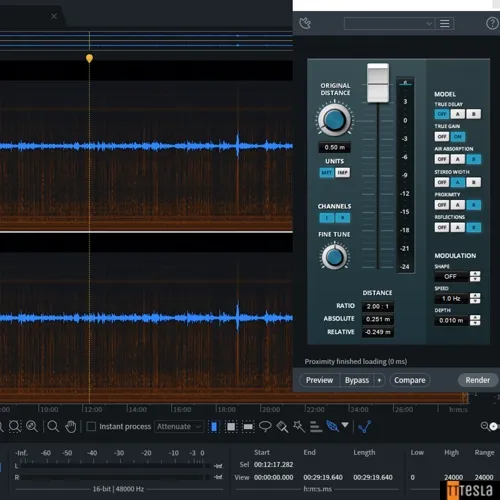Click the white distance fader handle
This screenshot has width=500, height=500.
[378, 83]
